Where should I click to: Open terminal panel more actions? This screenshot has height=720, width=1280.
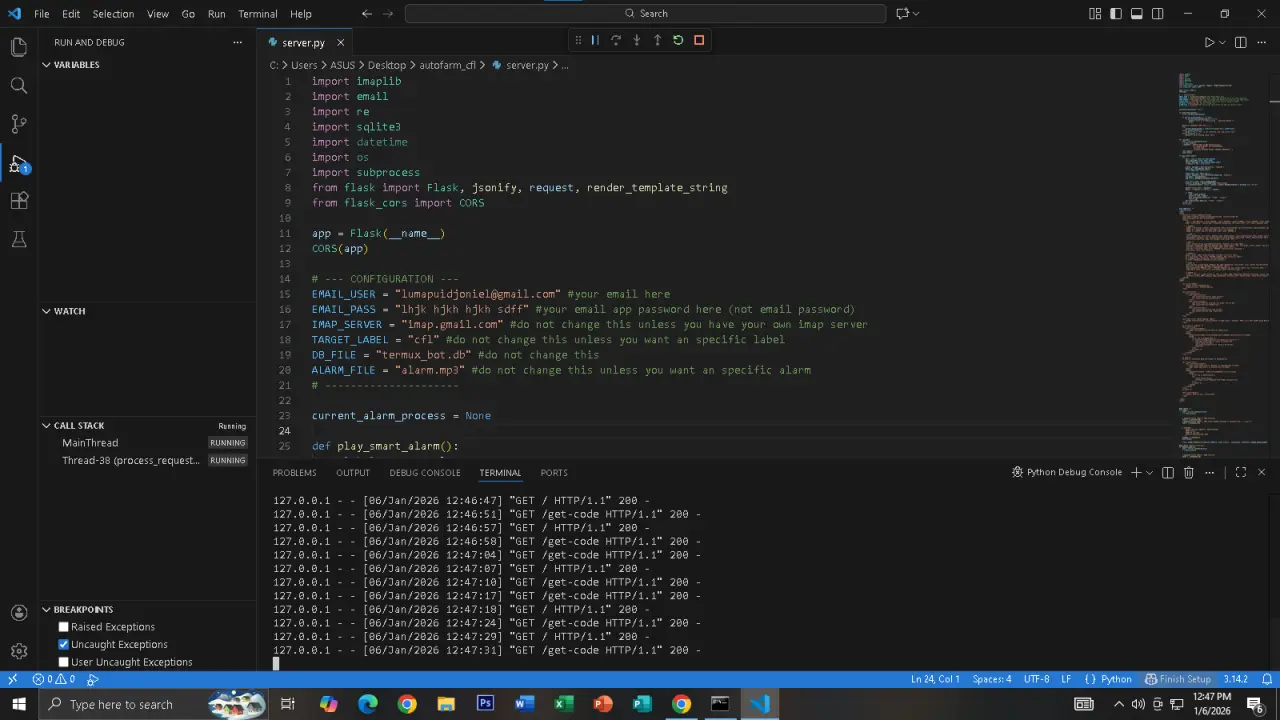[1209, 472]
